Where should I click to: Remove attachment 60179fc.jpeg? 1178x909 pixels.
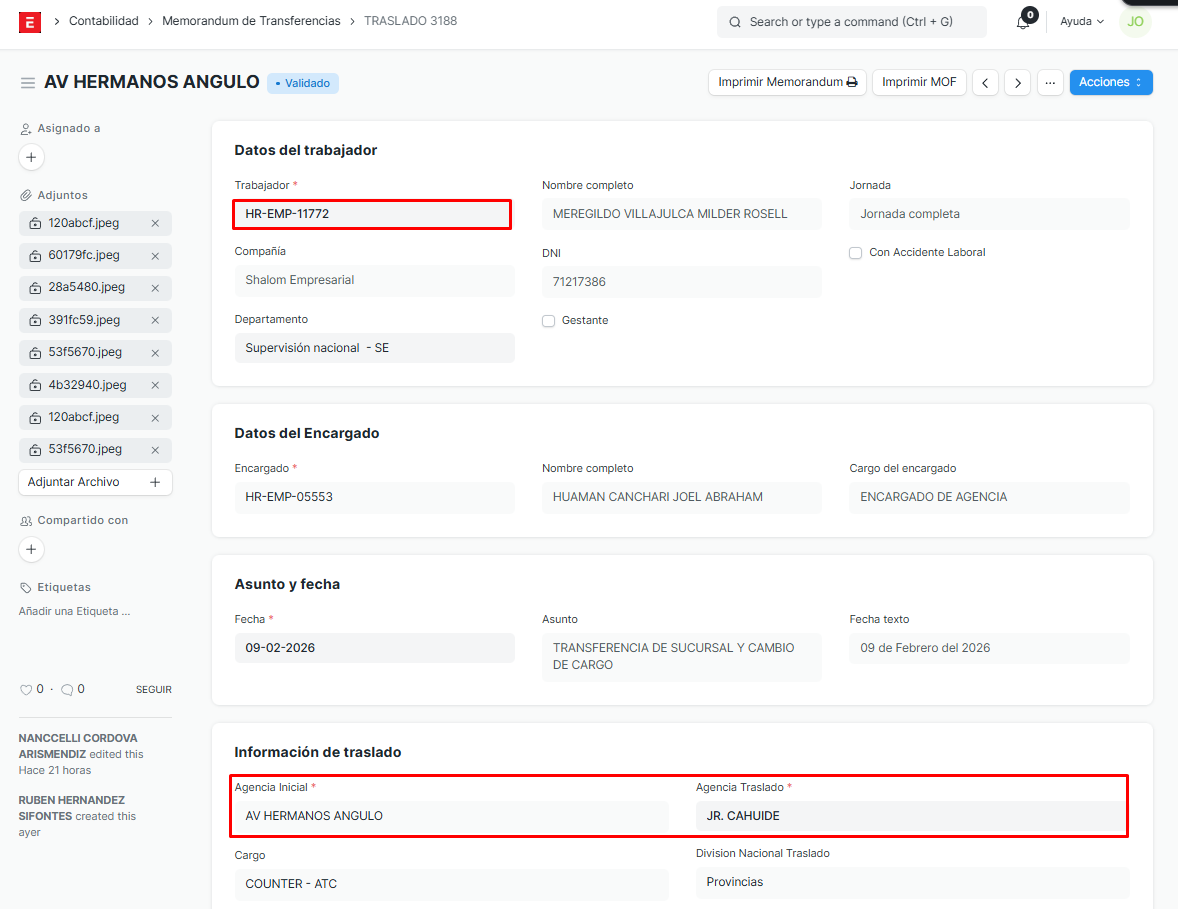click(x=155, y=256)
